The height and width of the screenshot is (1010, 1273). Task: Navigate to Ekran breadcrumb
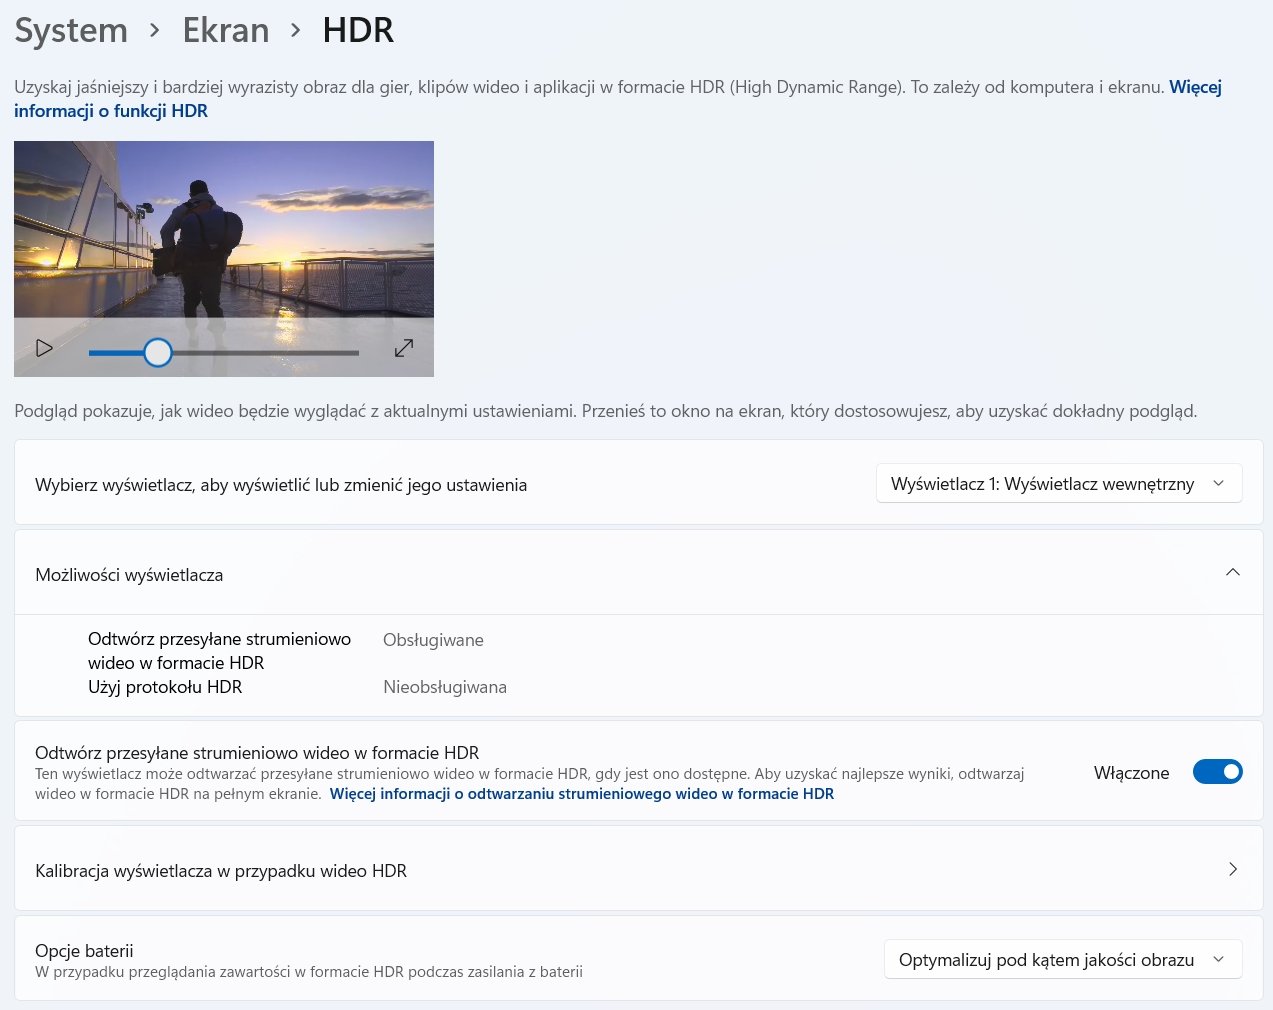[x=226, y=30]
